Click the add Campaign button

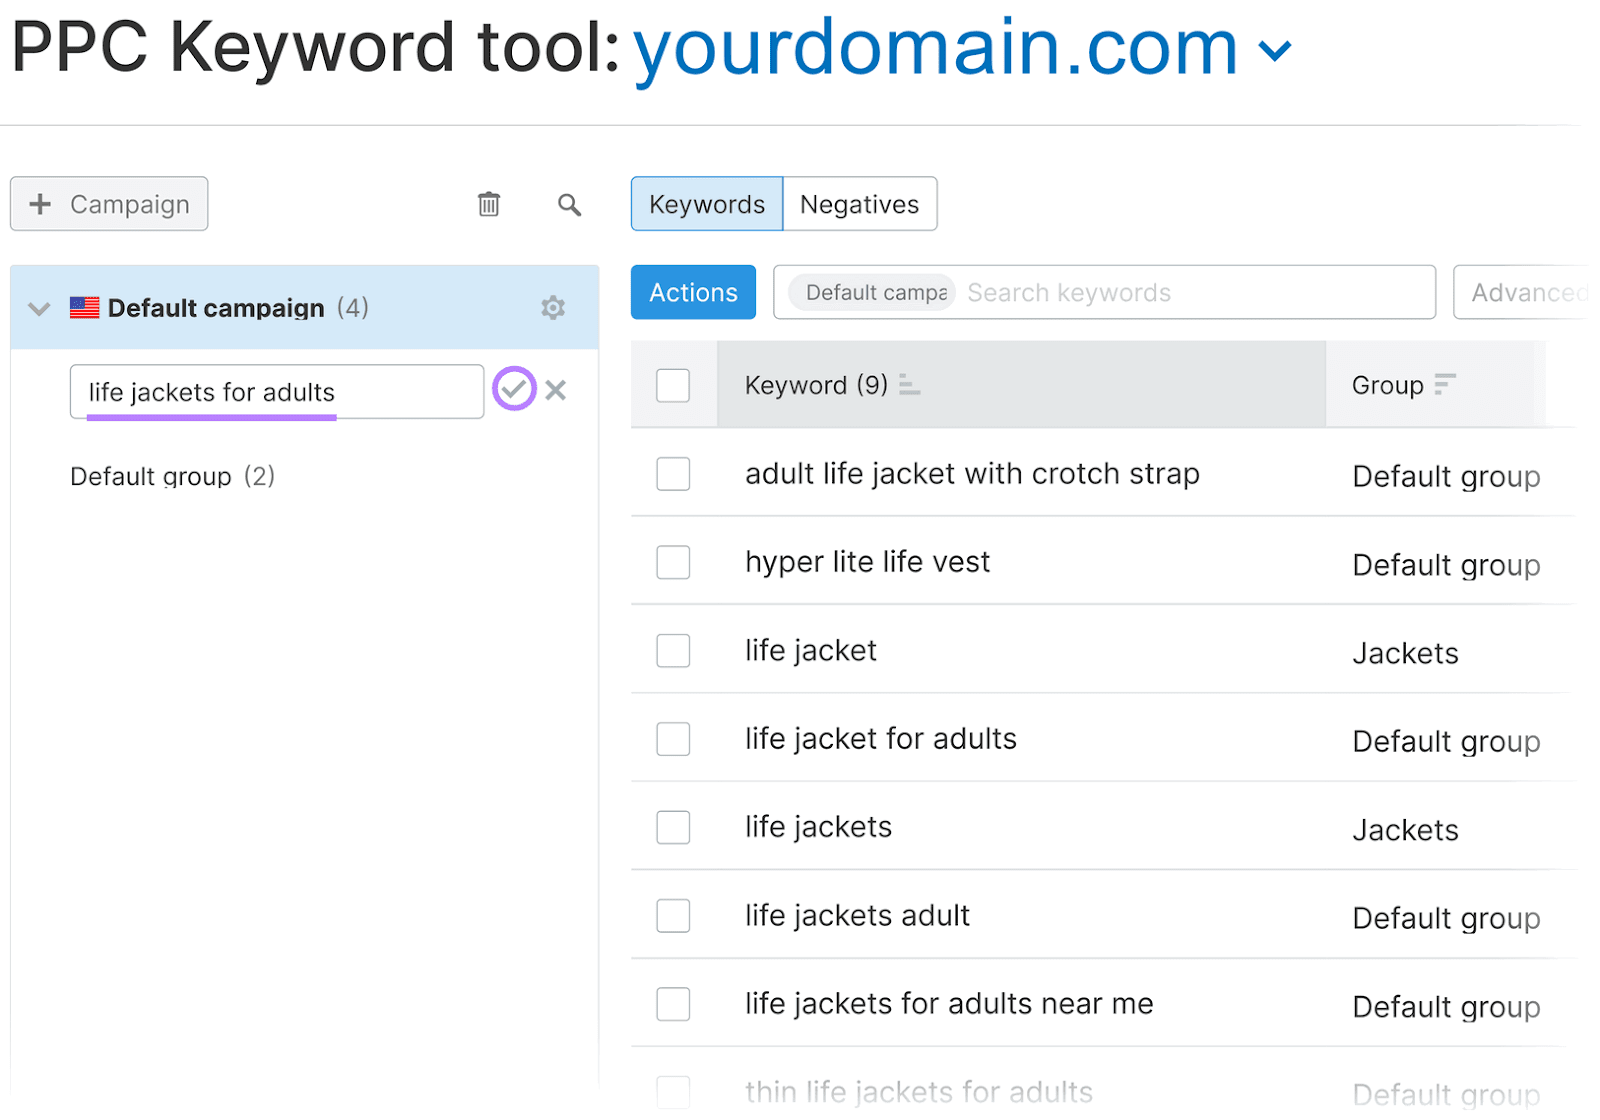coord(109,204)
